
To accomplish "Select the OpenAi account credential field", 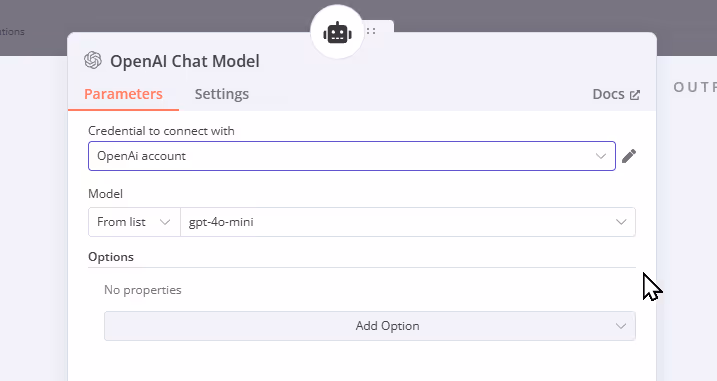I will (x=352, y=156).
